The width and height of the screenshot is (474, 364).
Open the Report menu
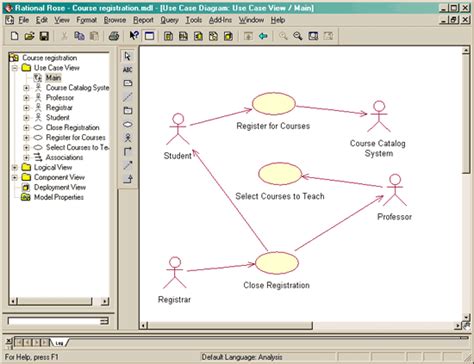click(x=143, y=20)
